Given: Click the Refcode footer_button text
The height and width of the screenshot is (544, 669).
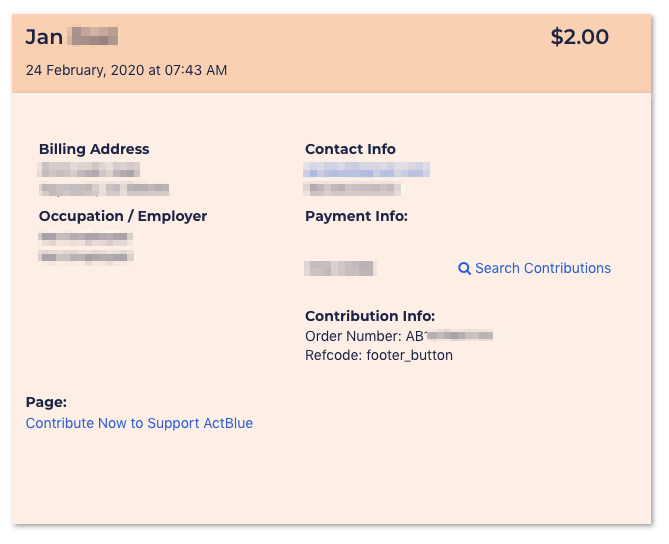Looking at the screenshot, I should [379, 355].
